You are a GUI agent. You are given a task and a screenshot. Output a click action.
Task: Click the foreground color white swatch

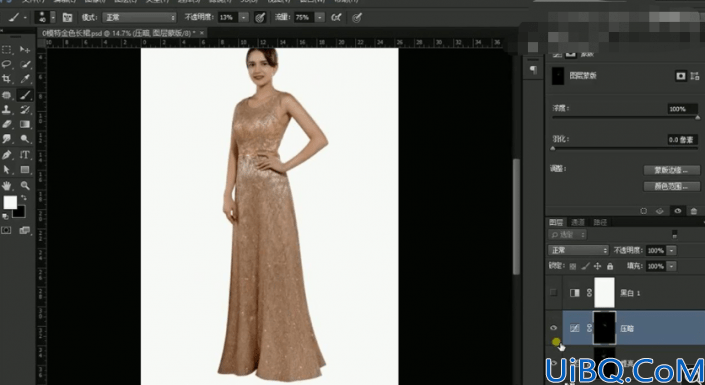pos(10,202)
